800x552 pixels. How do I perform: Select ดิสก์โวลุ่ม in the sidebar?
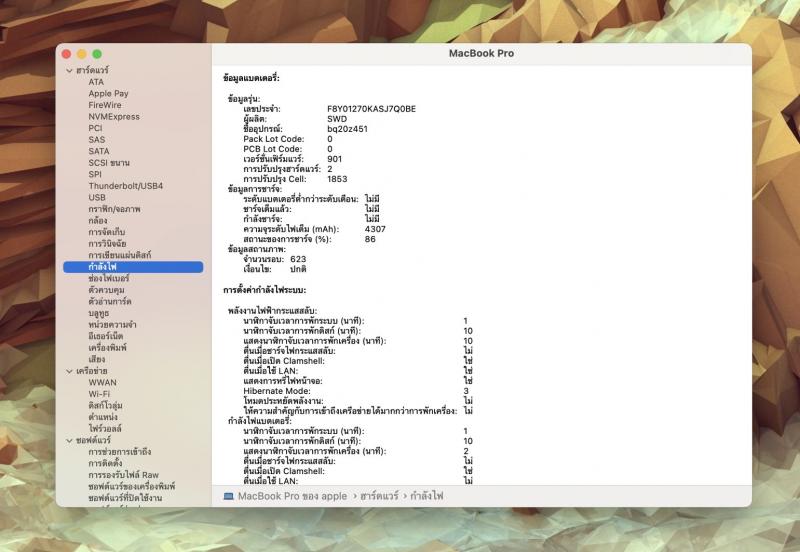(105, 406)
